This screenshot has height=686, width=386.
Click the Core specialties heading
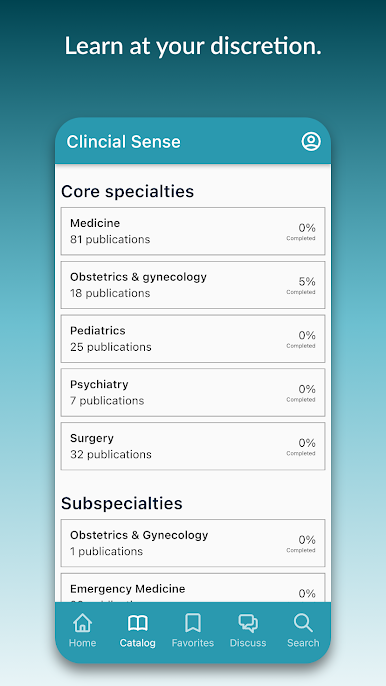pos(127,191)
